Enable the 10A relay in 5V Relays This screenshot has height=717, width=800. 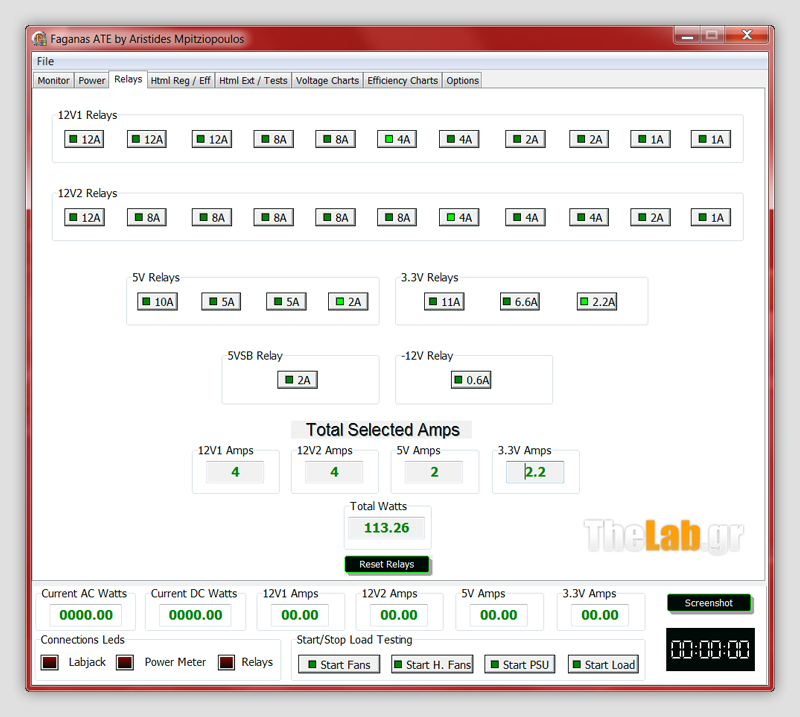pos(157,302)
